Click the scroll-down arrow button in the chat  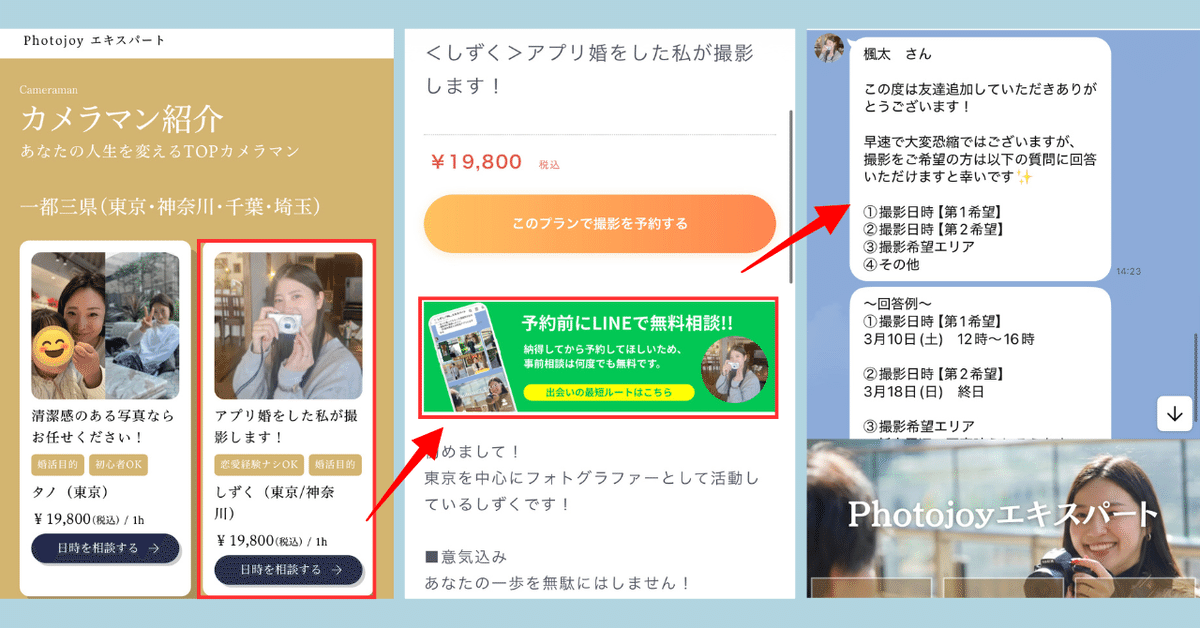click(1174, 414)
